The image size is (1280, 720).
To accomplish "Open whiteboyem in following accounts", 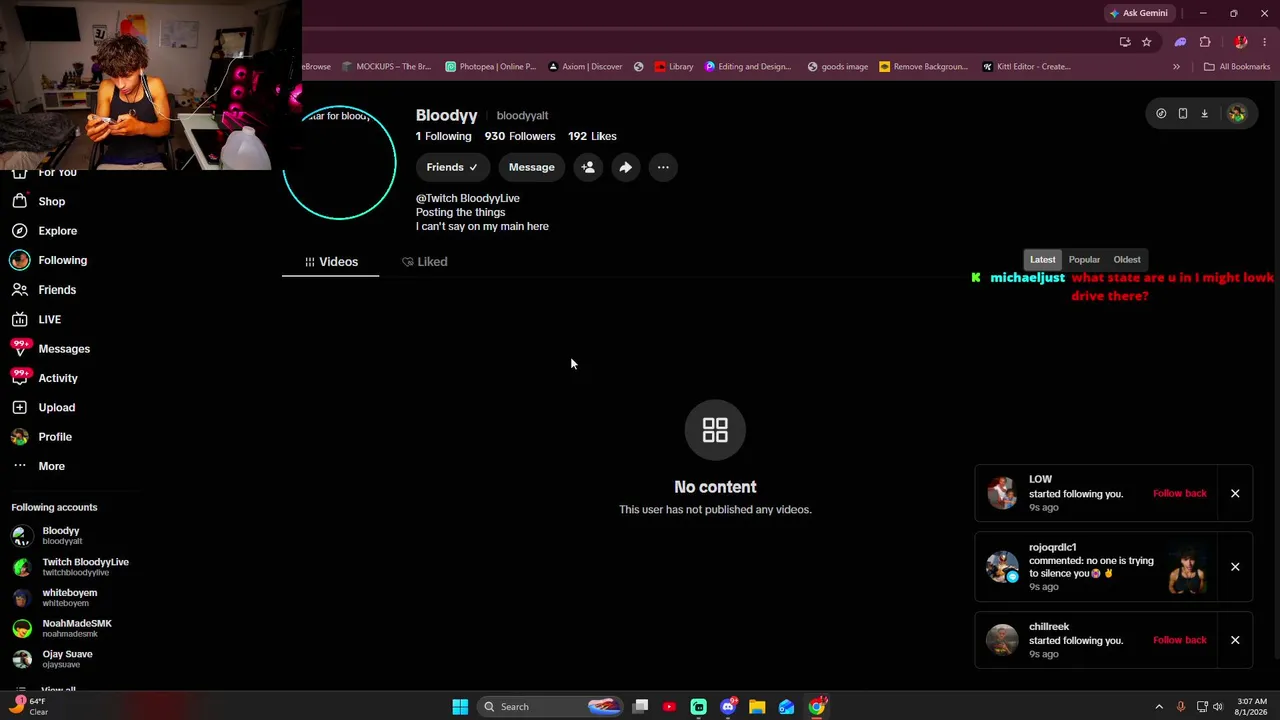I will click(x=55, y=598).
